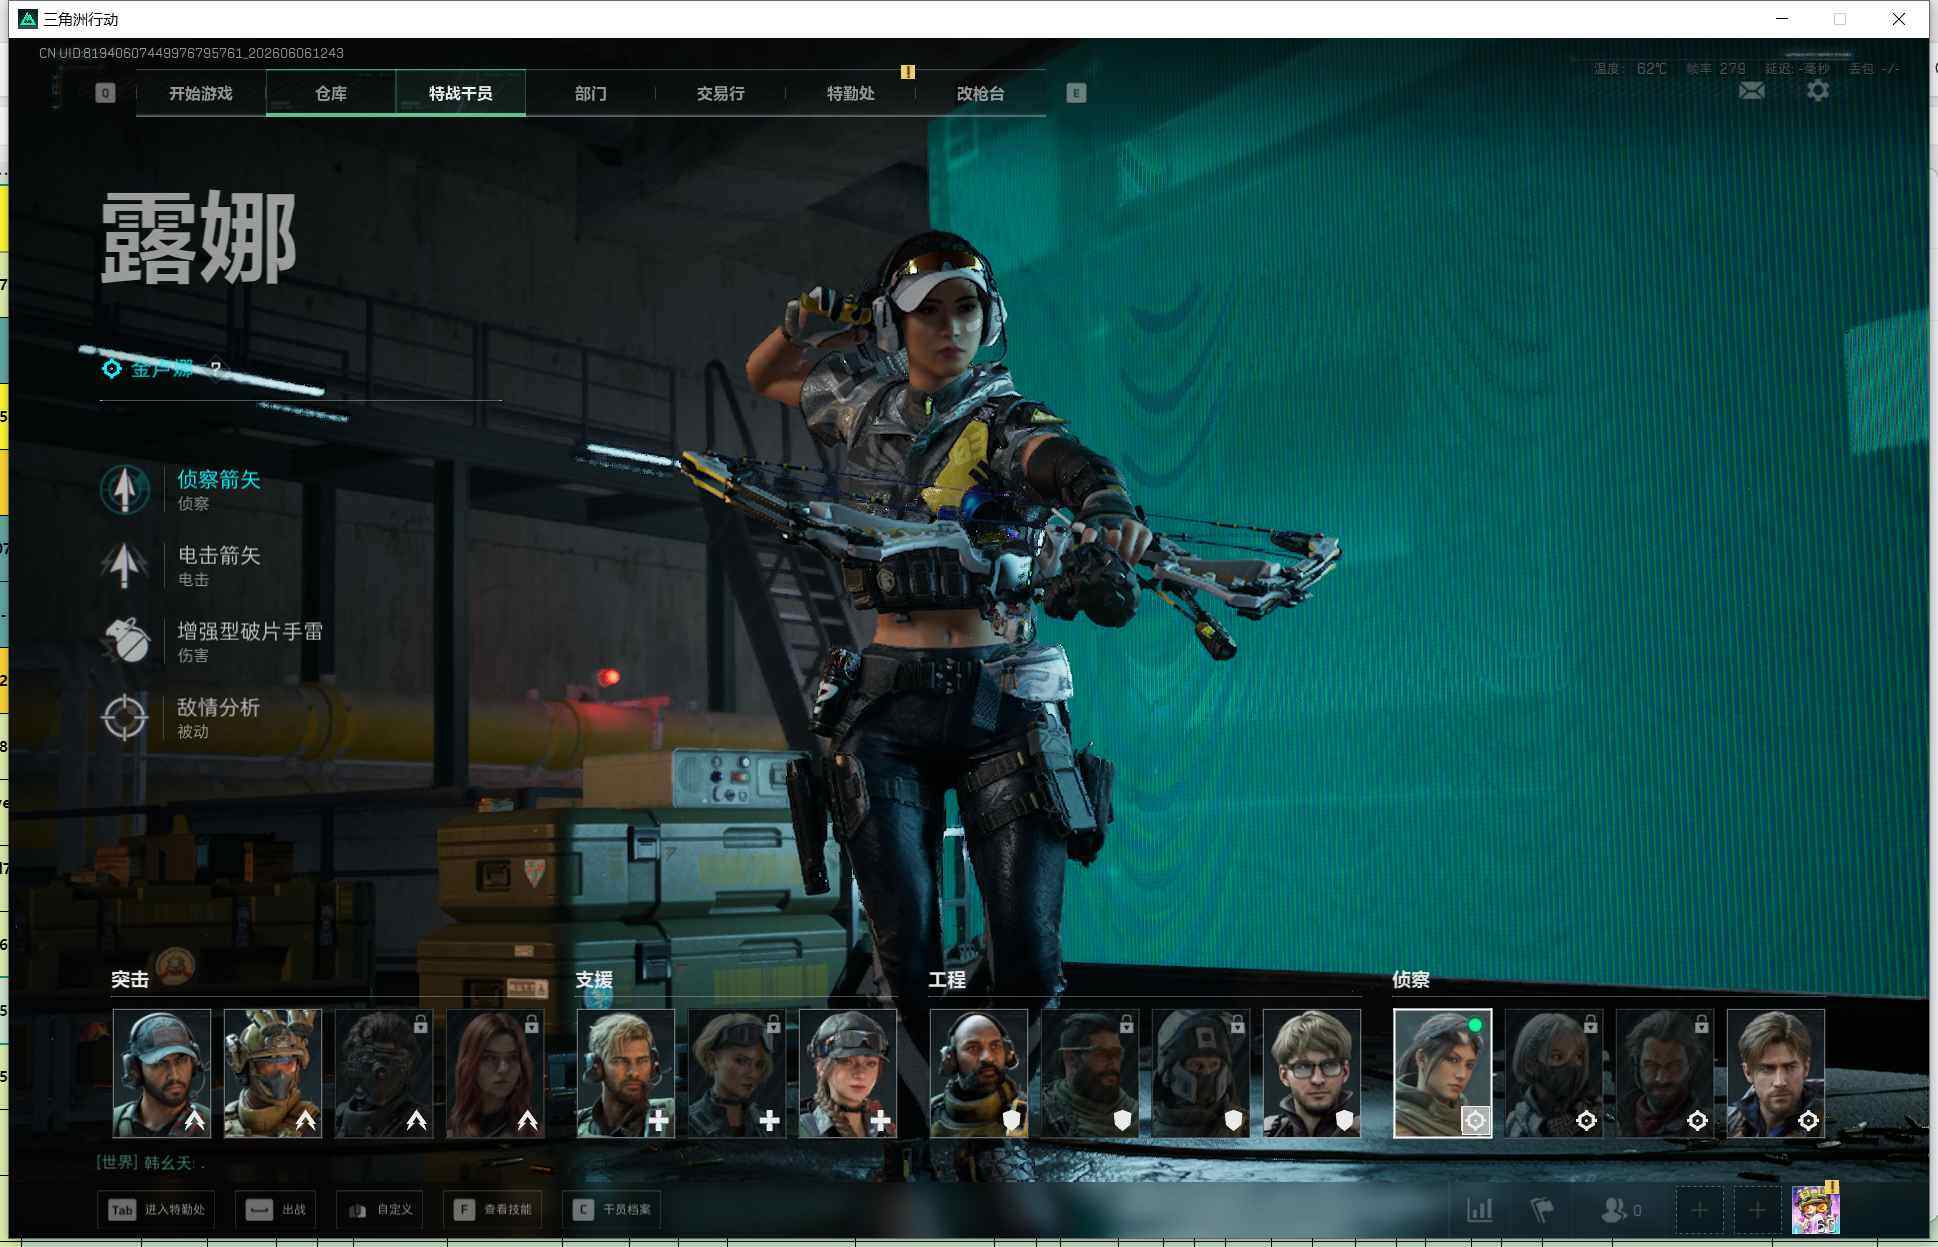Viewport: 1938px width, 1247px height.
Task: Select first 突击 operator with cap
Action: pyautogui.click(x=162, y=1073)
